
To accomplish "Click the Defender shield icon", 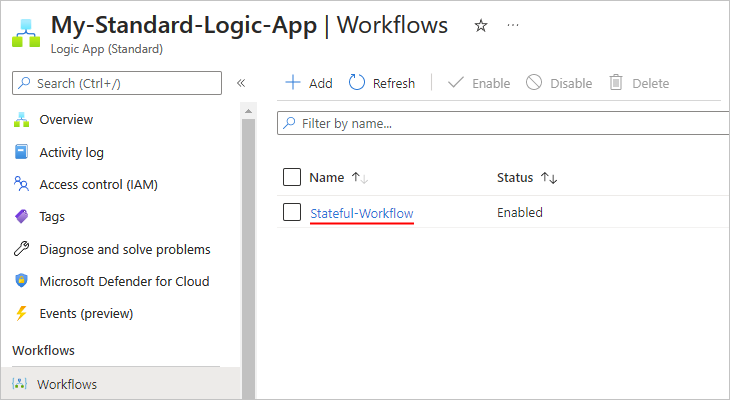I will pyautogui.click(x=21, y=281).
